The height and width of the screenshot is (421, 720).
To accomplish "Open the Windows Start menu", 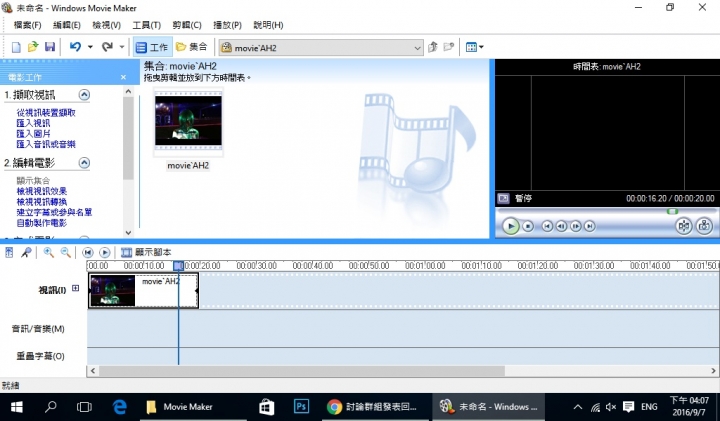I will 17,407.
